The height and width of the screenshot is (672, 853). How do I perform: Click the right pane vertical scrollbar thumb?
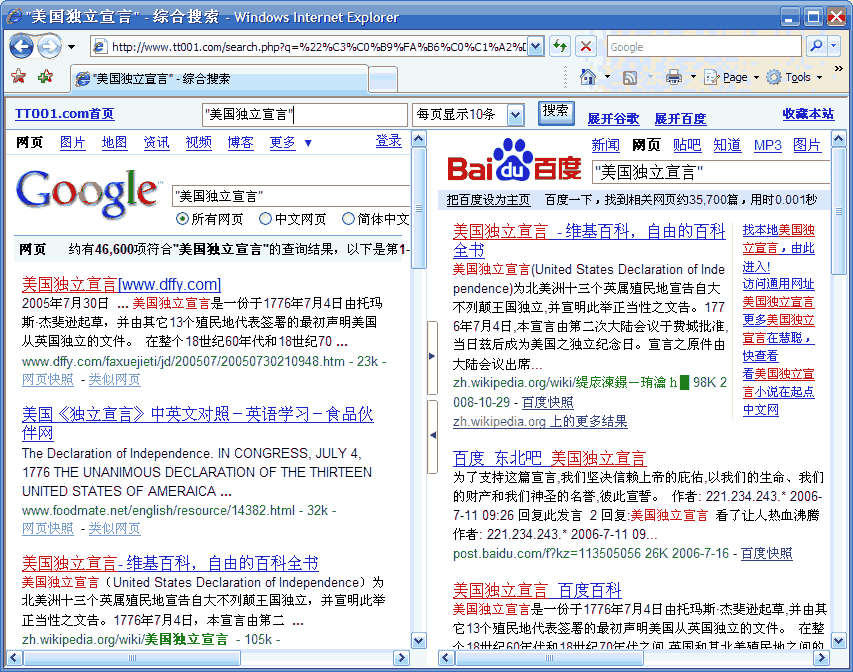point(838,211)
